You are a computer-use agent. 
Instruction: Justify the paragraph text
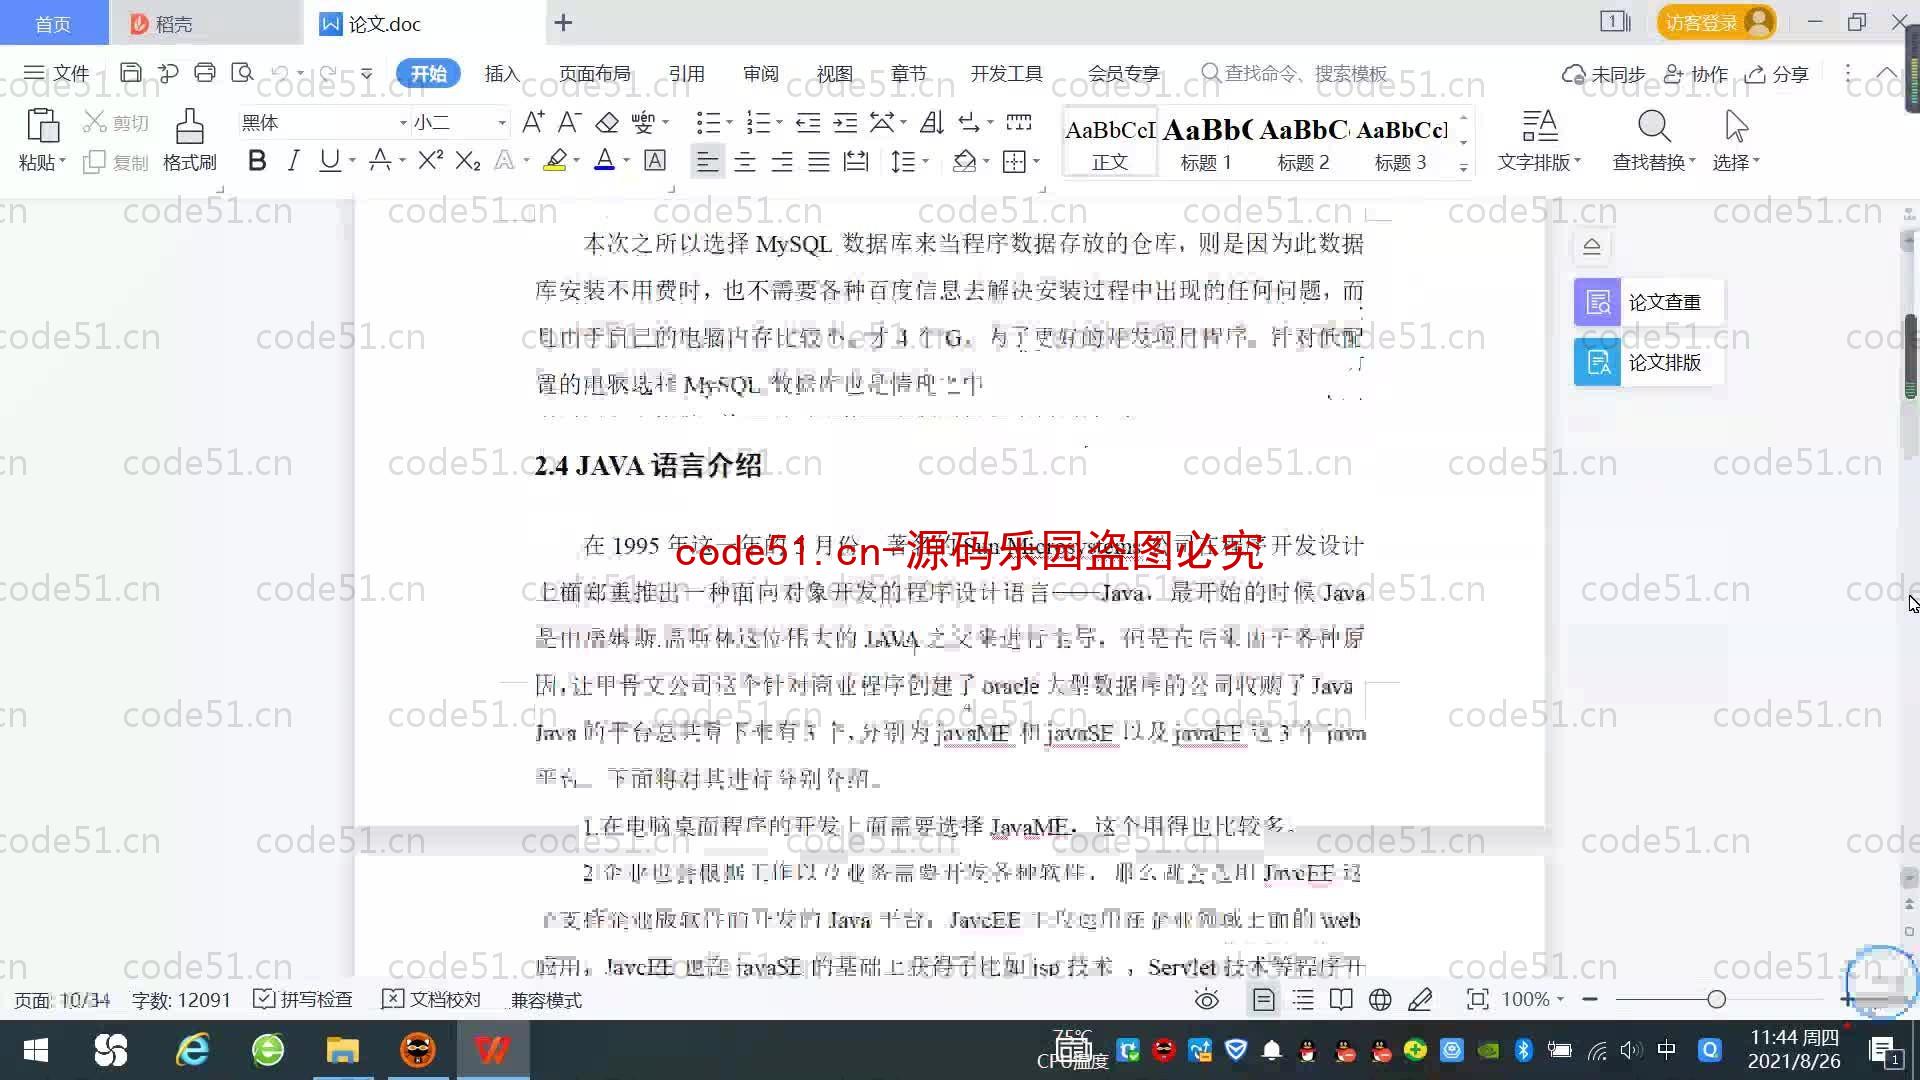819,161
